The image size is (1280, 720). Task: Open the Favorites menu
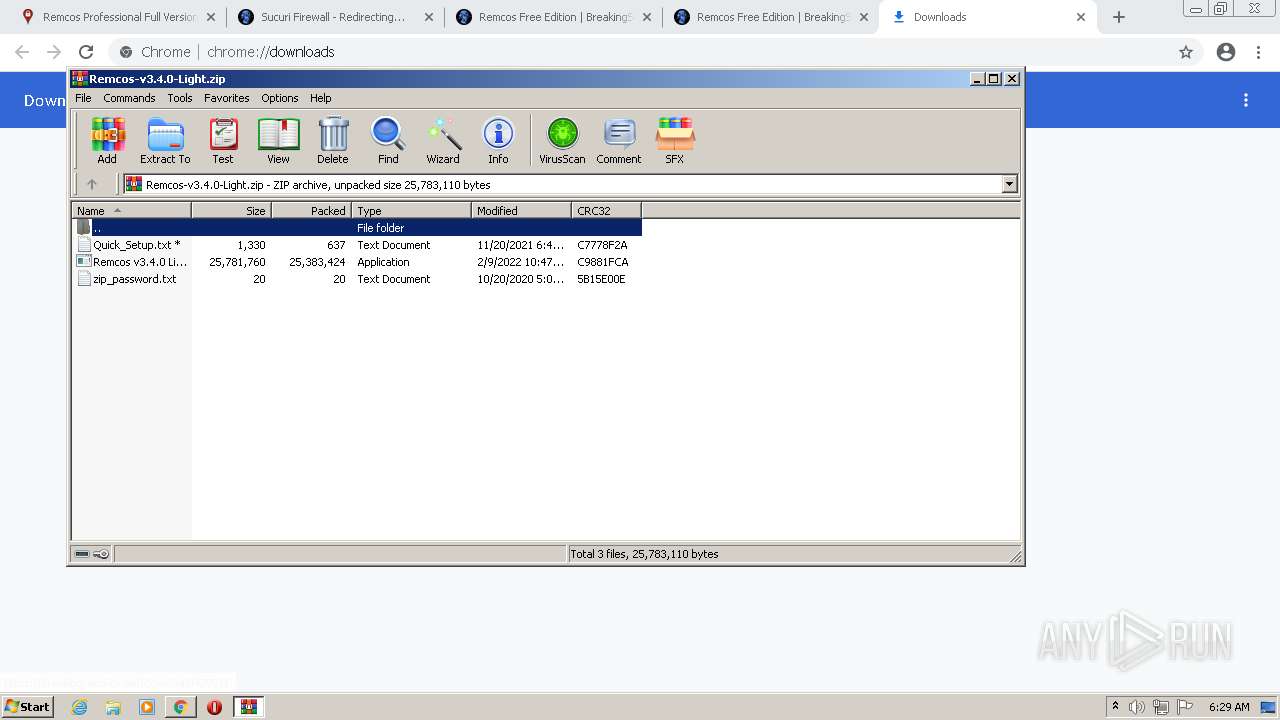tap(227, 98)
